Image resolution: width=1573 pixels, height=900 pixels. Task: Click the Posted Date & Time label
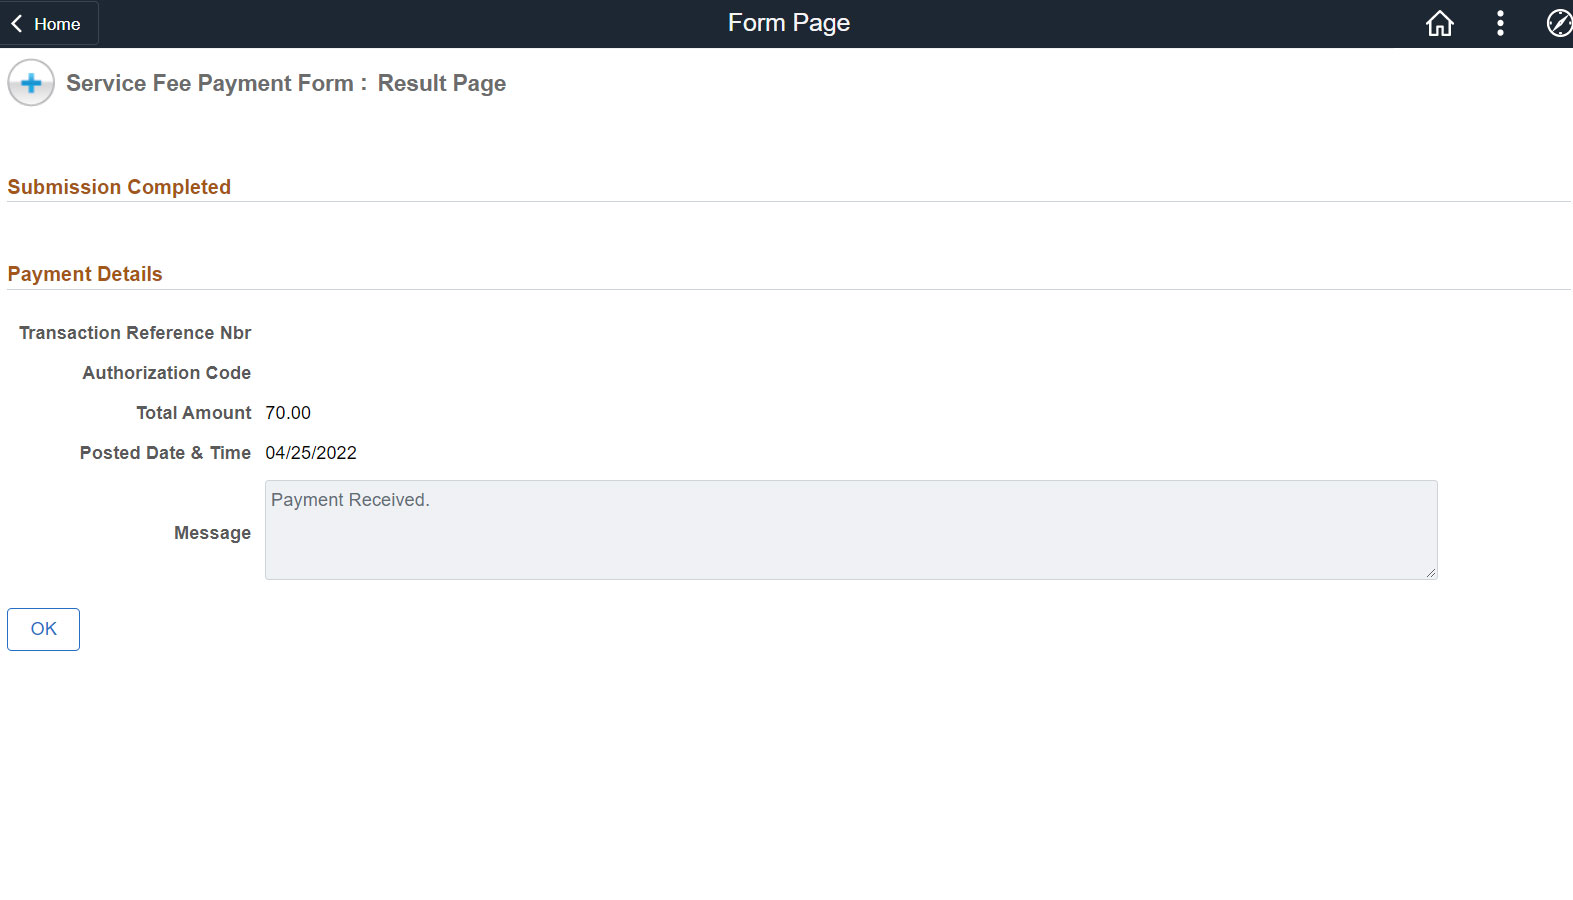click(165, 453)
